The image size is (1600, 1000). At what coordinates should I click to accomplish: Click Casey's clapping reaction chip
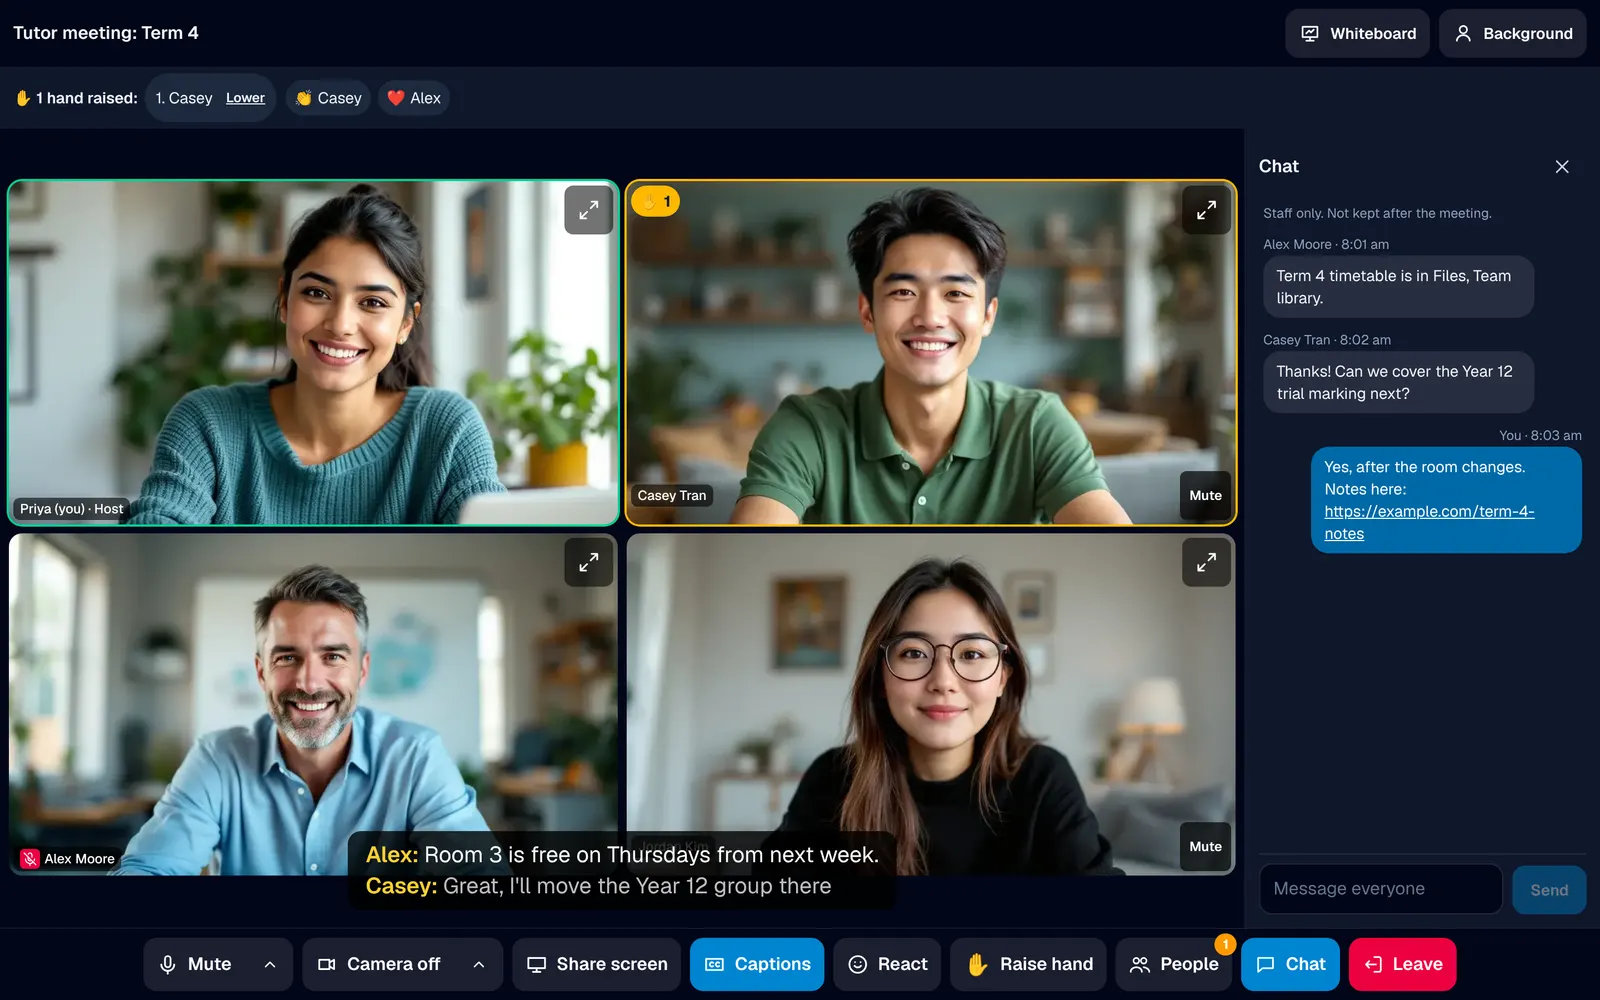329,98
